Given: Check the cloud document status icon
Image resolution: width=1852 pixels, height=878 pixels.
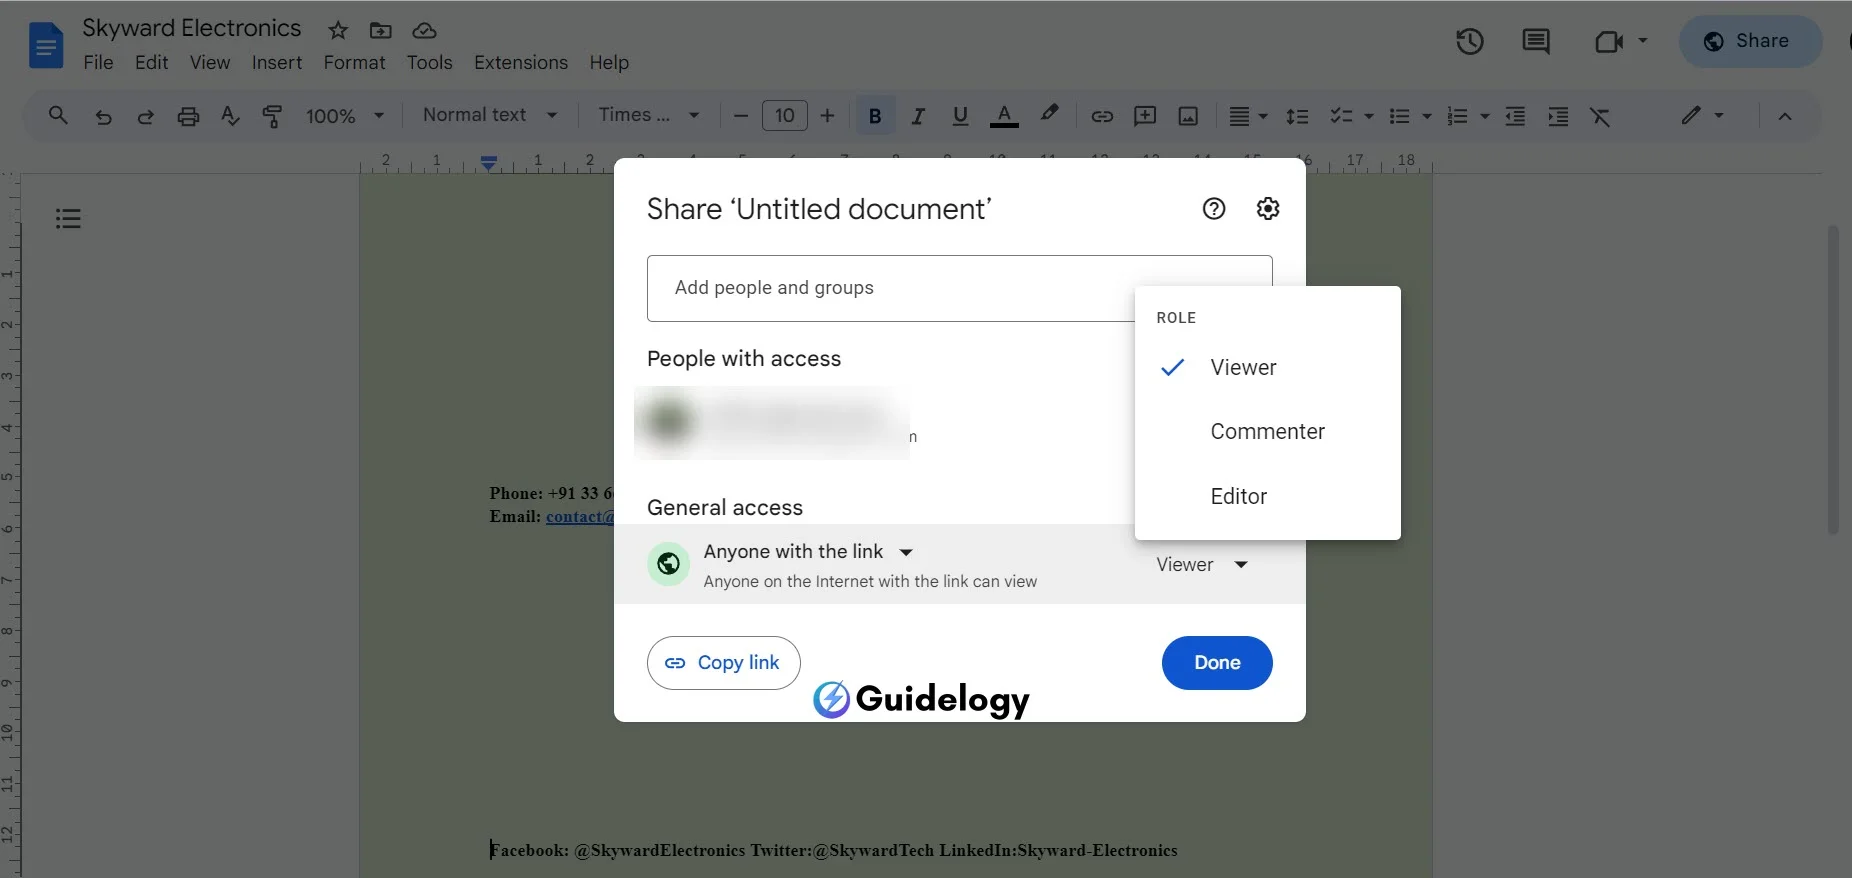Looking at the screenshot, I should (x=424, y=30).
